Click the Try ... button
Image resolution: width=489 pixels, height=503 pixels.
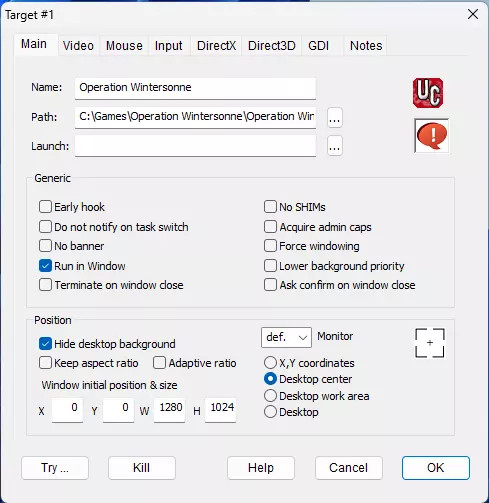click(x=55, y=468)
